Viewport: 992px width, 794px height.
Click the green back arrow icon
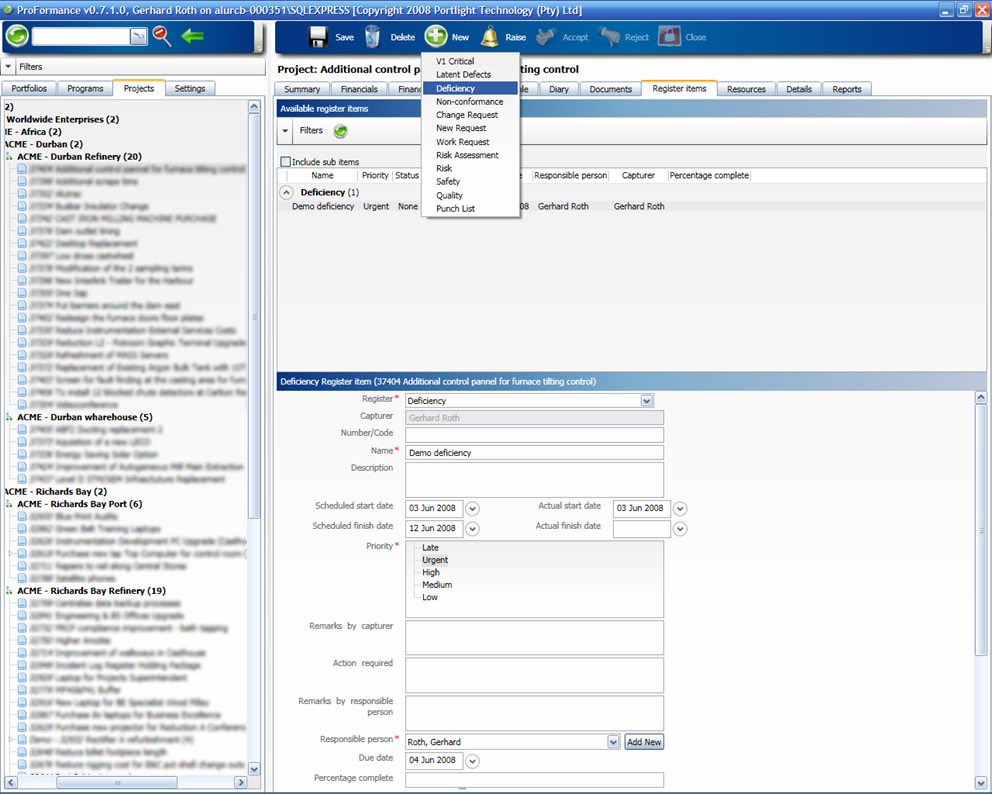point(192,36)
